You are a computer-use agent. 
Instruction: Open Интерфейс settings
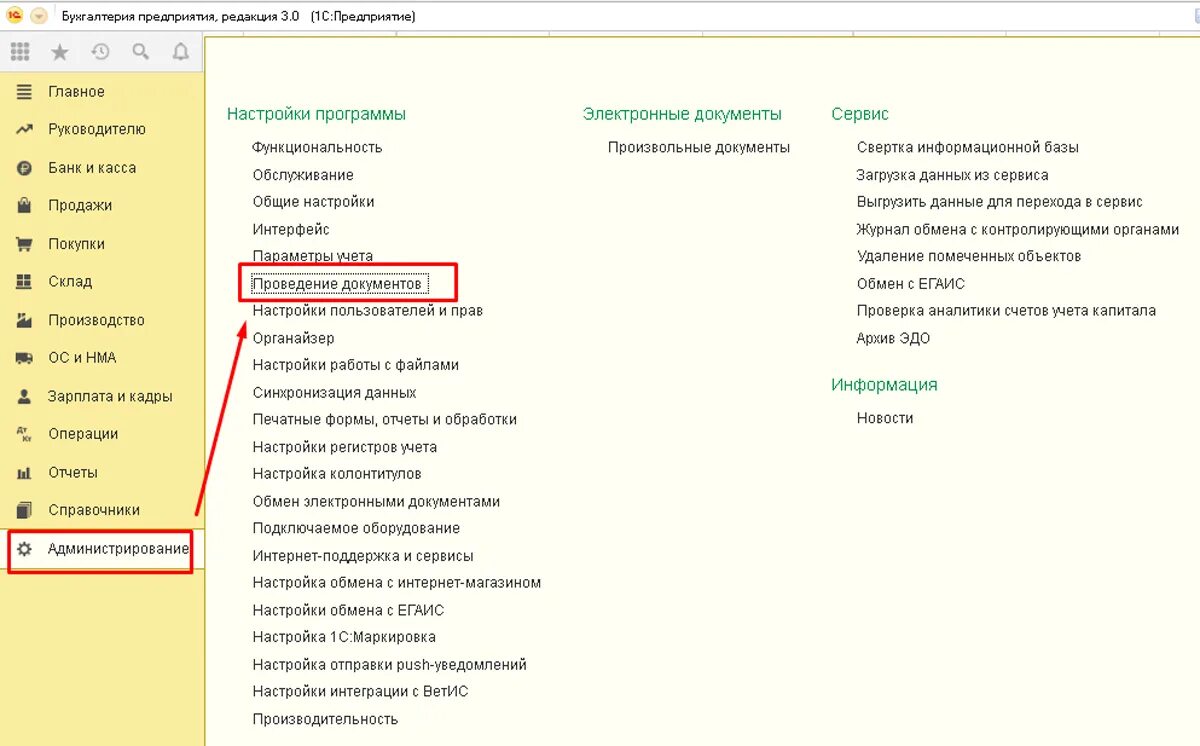pos(291,229)
